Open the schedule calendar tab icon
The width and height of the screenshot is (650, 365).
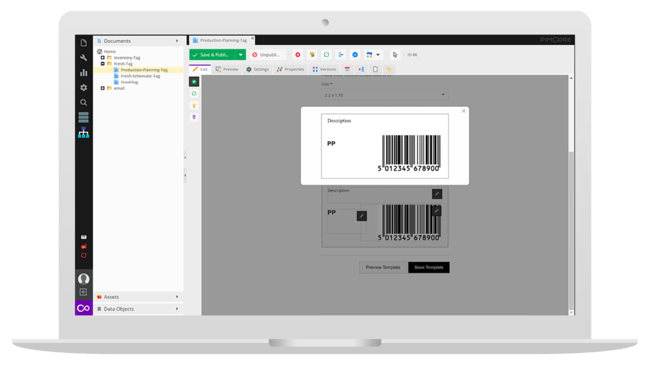coord(347,69)
